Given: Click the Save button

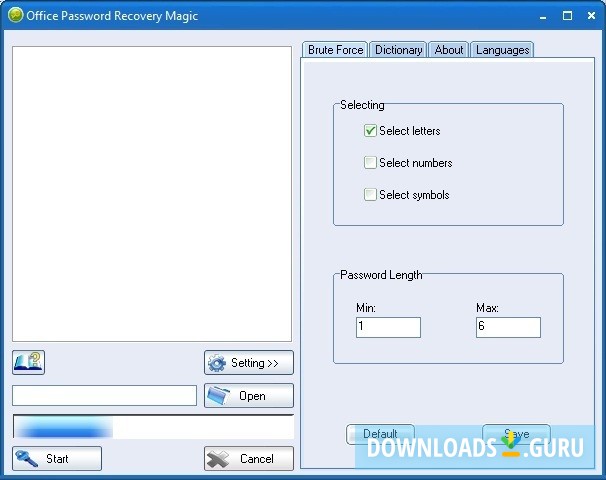Looking at the screenshot, I should (516, 434).
